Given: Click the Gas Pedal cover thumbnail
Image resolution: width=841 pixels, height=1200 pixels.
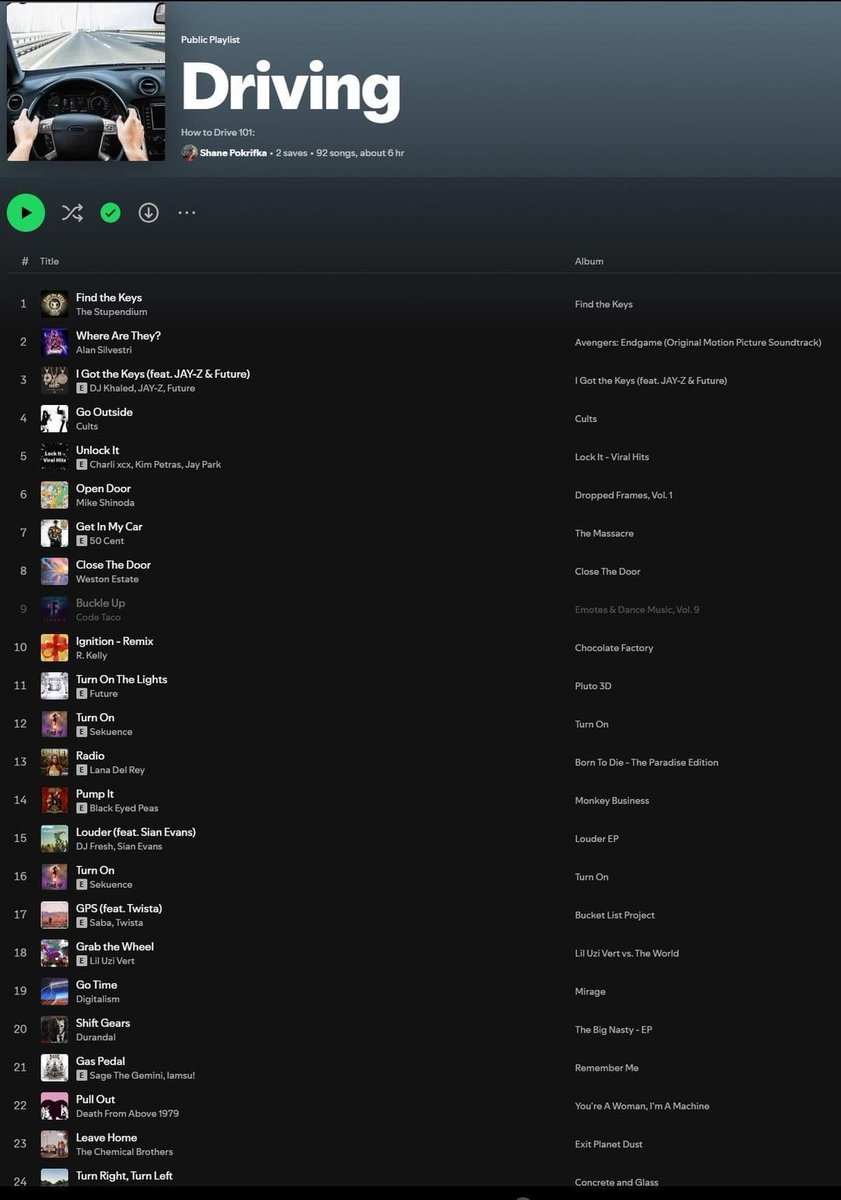Looking at the screenshot, I should 54,1068.
